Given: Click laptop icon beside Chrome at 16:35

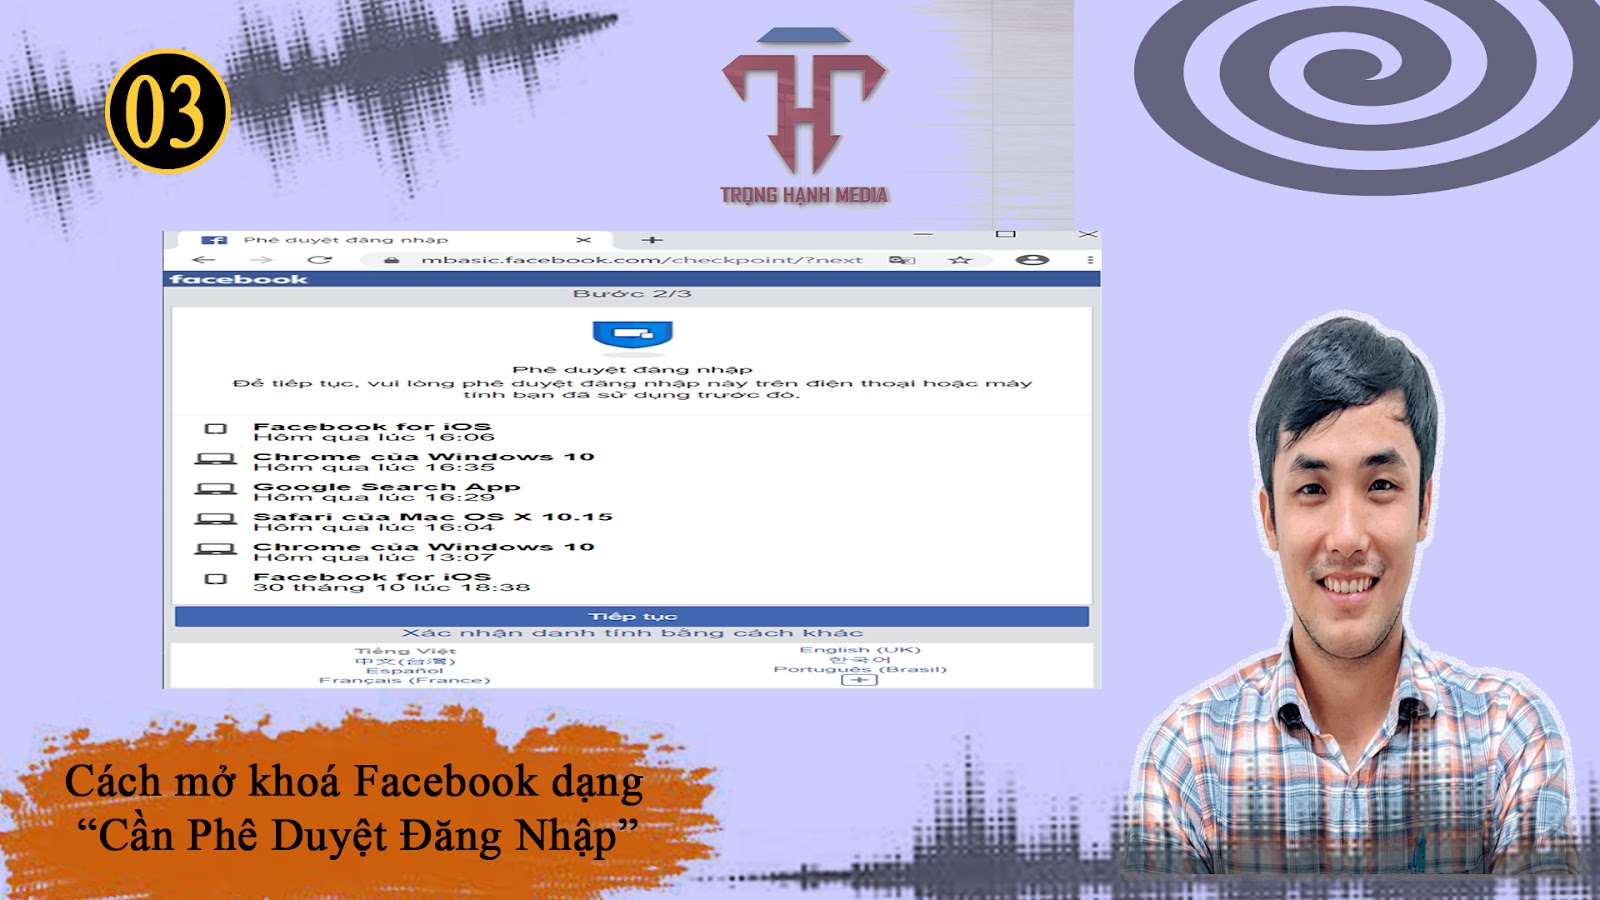Looking at the screenshot, I should [x=215, y=460].
